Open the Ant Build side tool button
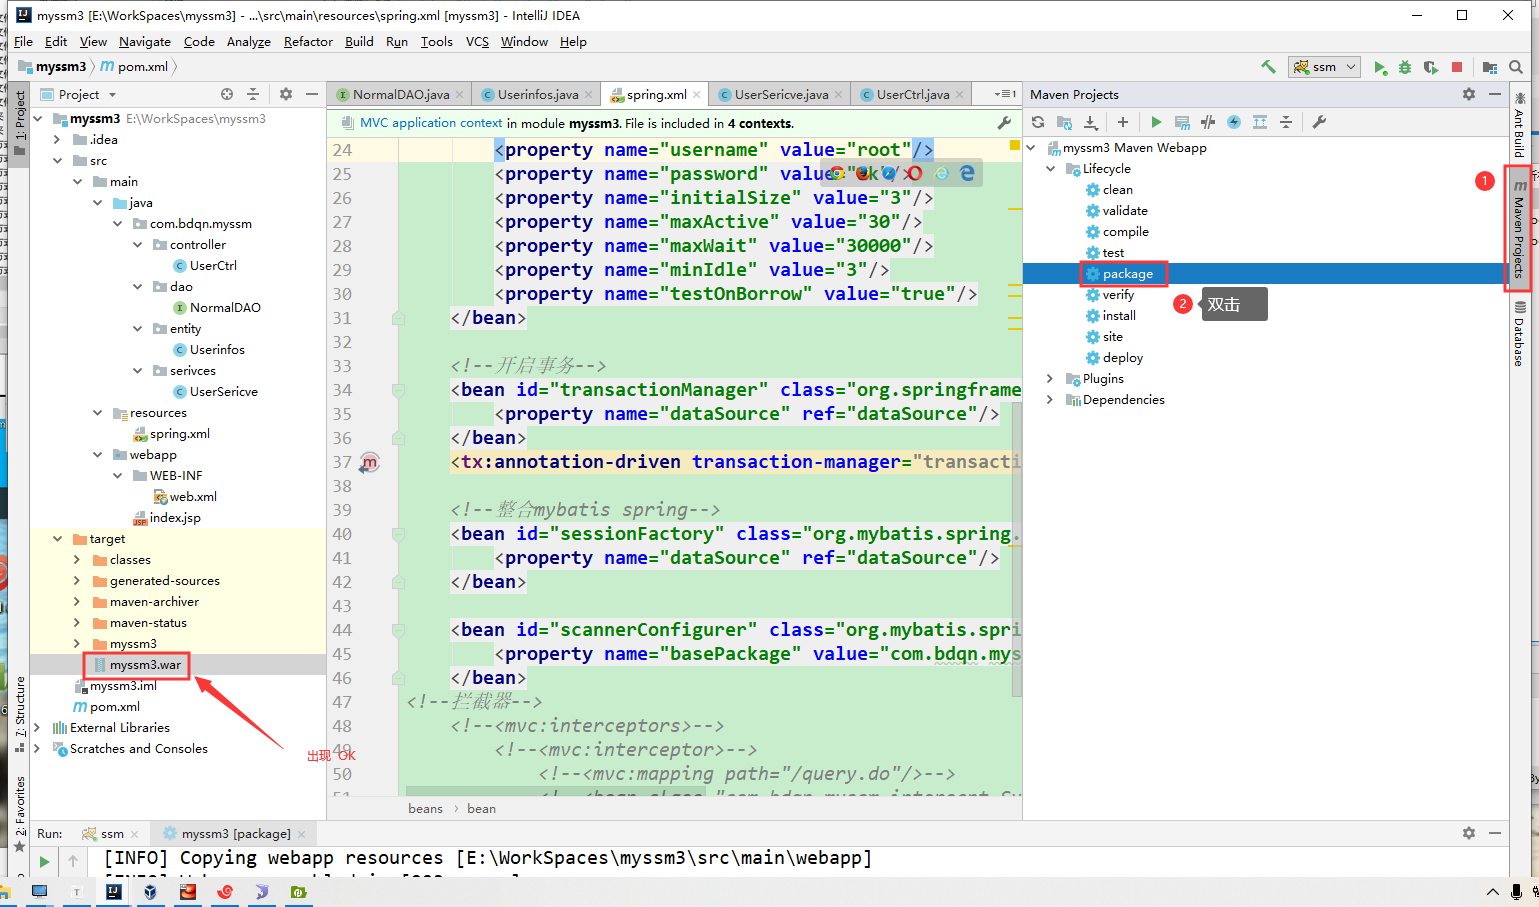 tap(1519, 126)
